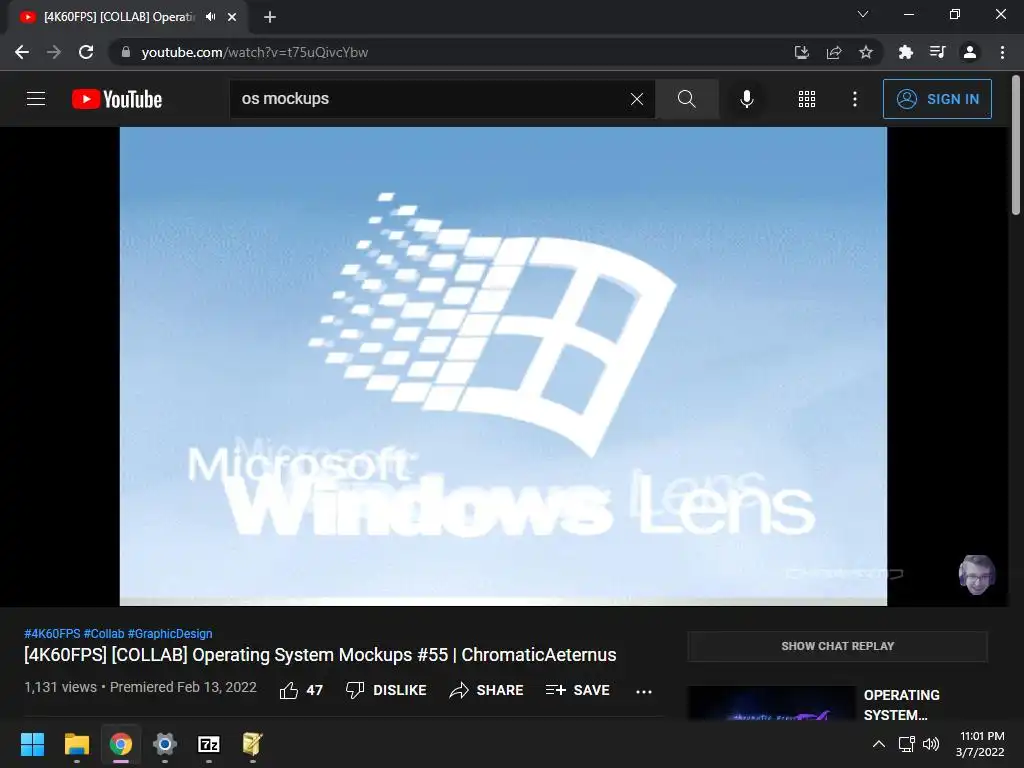Screen dimensions: 1024x768
Task: Show hidden system tray icons chevron
Action: (x=879, y=744)
